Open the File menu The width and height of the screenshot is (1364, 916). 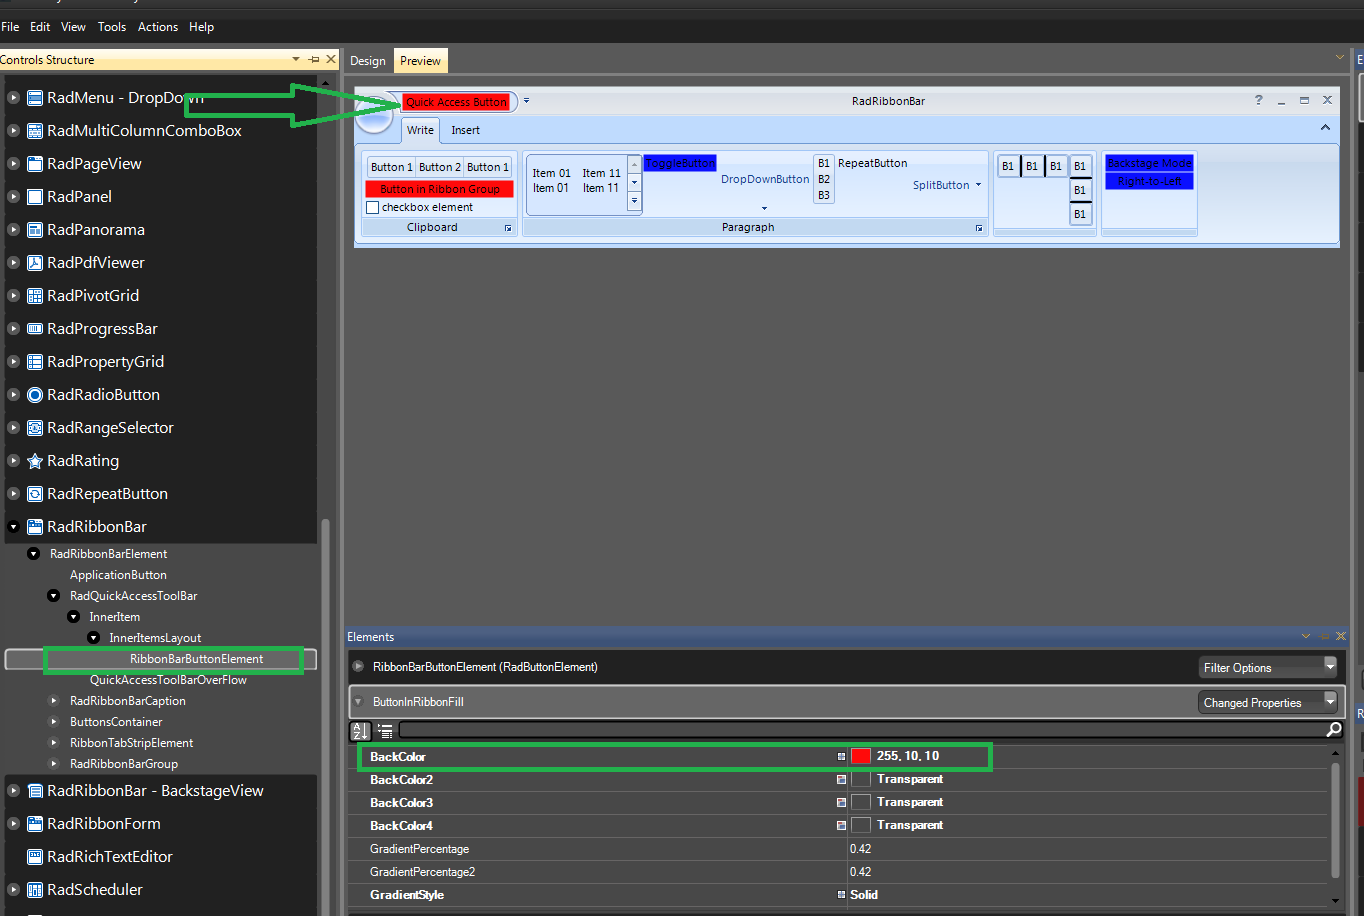pyautogui.click(x=10, y=27)
